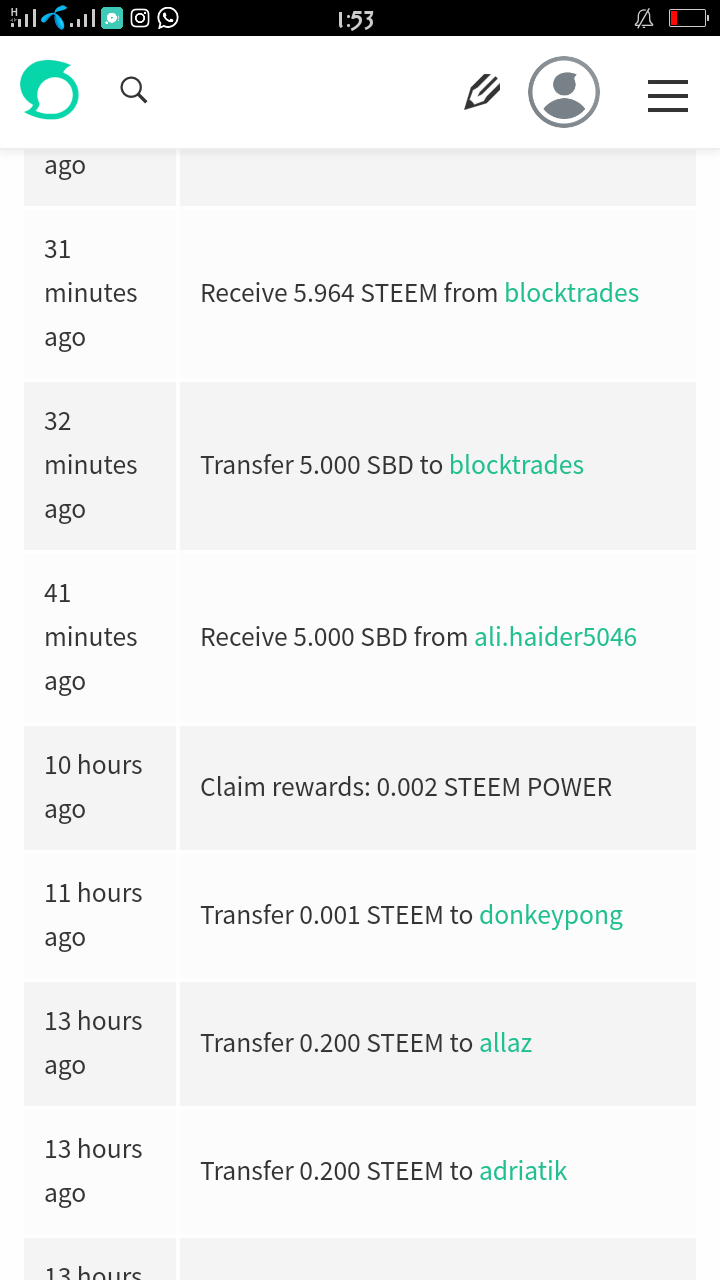The image size is (720, 1280).
Task: Select the Claim rewards 0.002 STEEM POWER row
Action: coord(406,787)
